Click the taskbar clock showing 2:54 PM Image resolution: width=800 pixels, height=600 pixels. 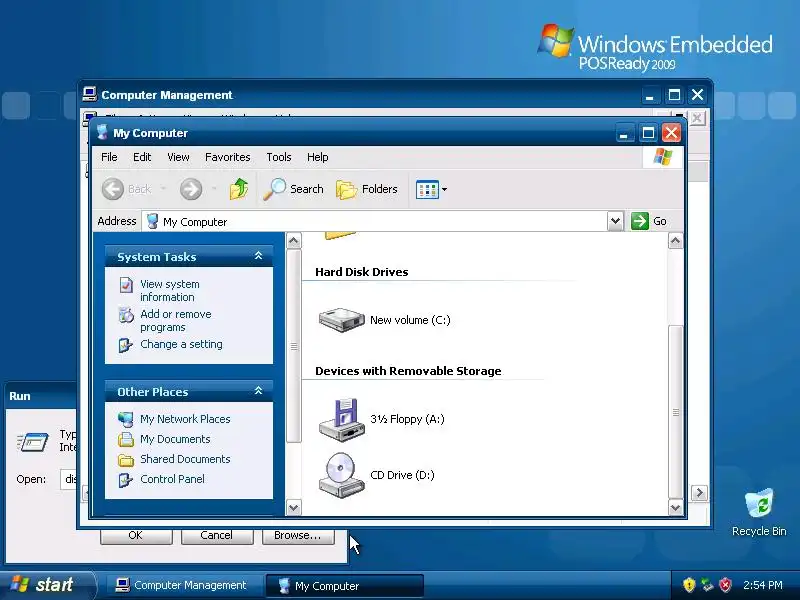762,585
